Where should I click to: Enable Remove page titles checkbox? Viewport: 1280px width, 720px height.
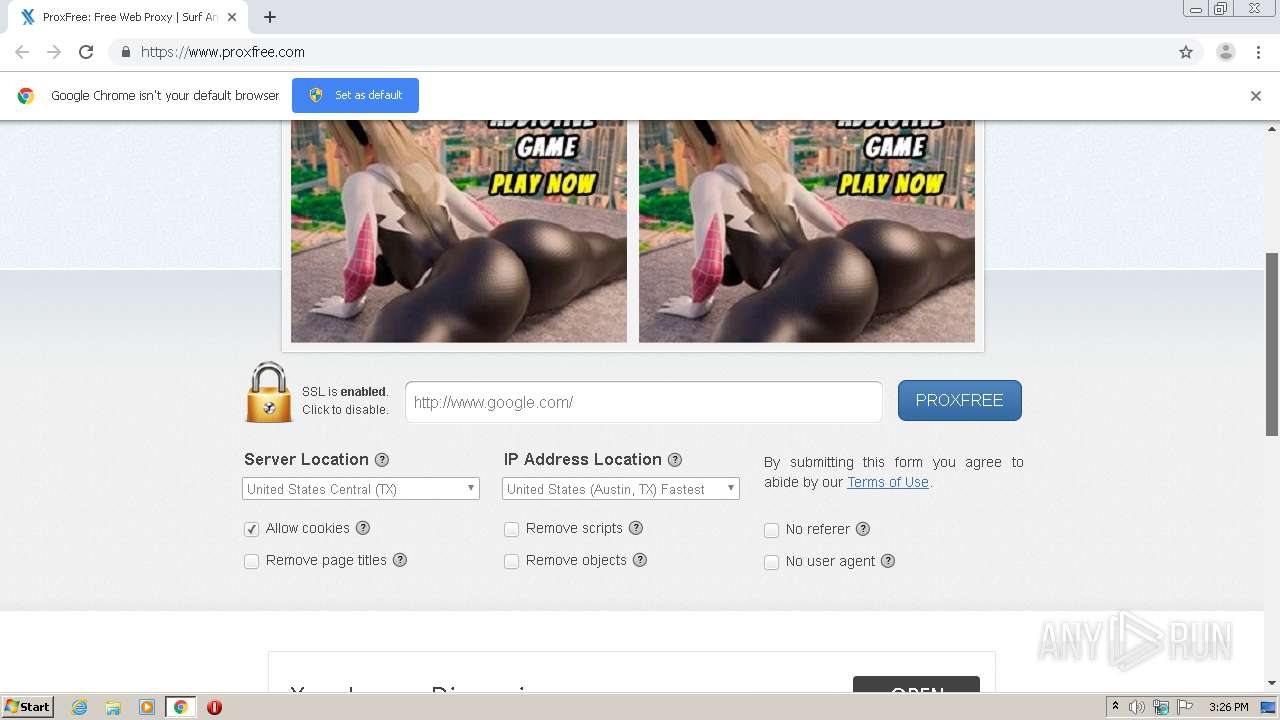coord(252,561)
